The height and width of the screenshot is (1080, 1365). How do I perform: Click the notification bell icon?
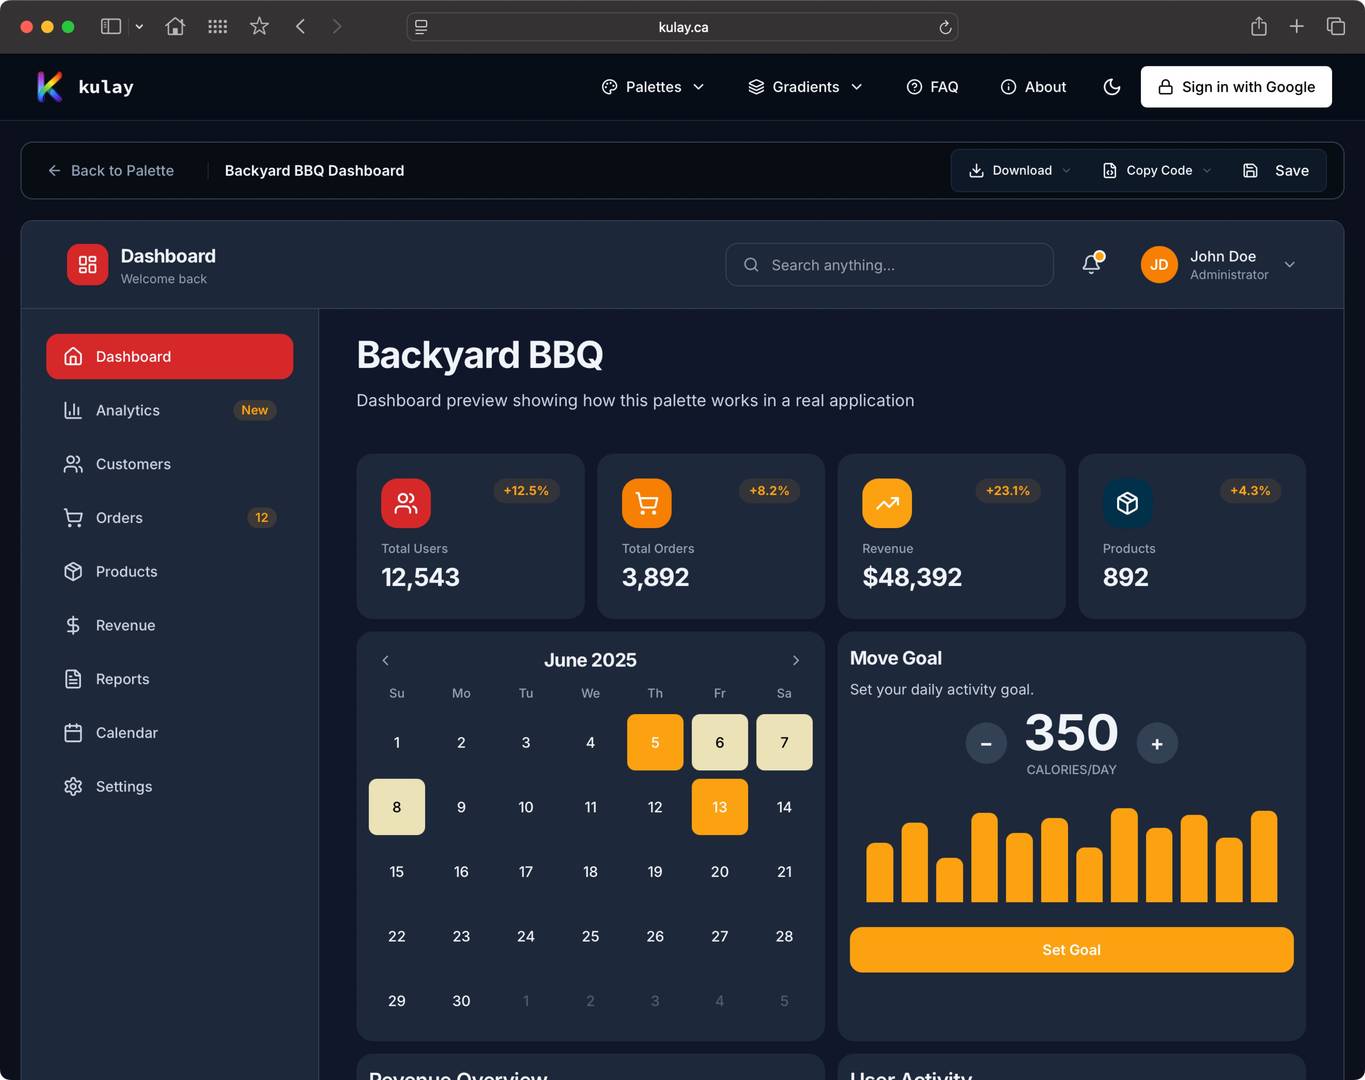coord(1091,265)
